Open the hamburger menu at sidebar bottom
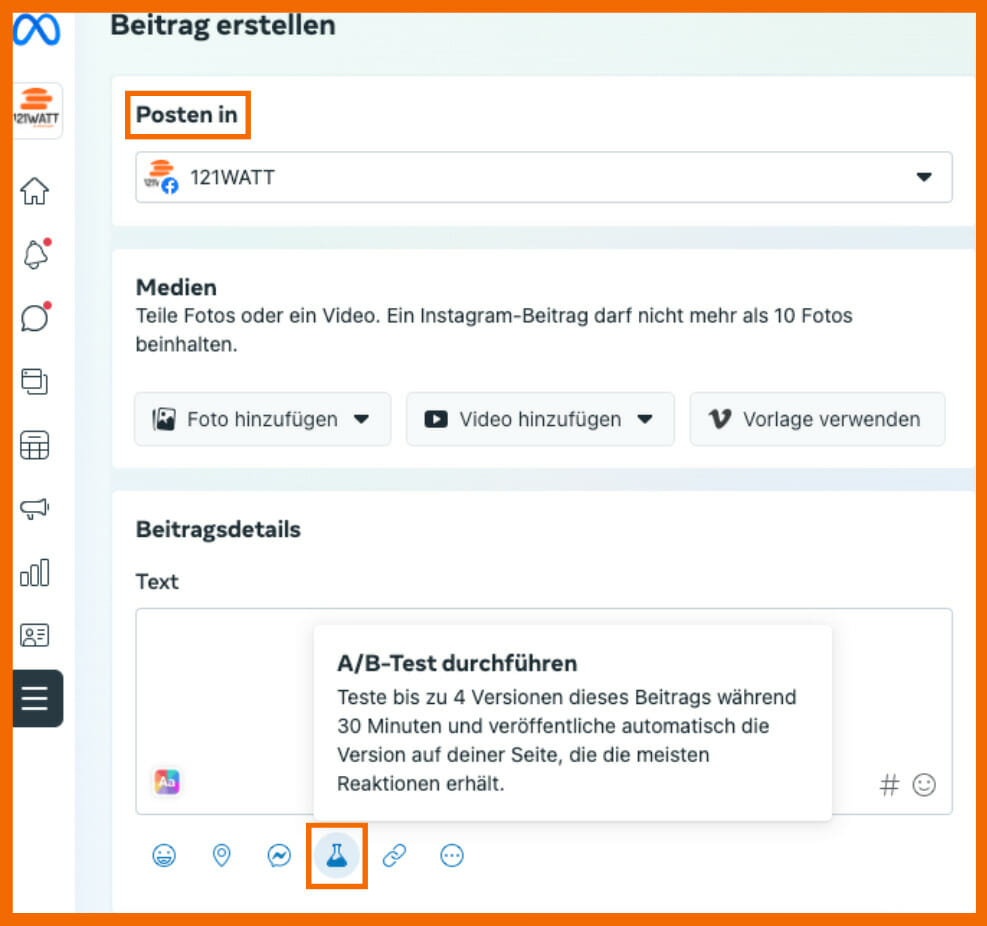The image size is (987, 926). point(36,698)
